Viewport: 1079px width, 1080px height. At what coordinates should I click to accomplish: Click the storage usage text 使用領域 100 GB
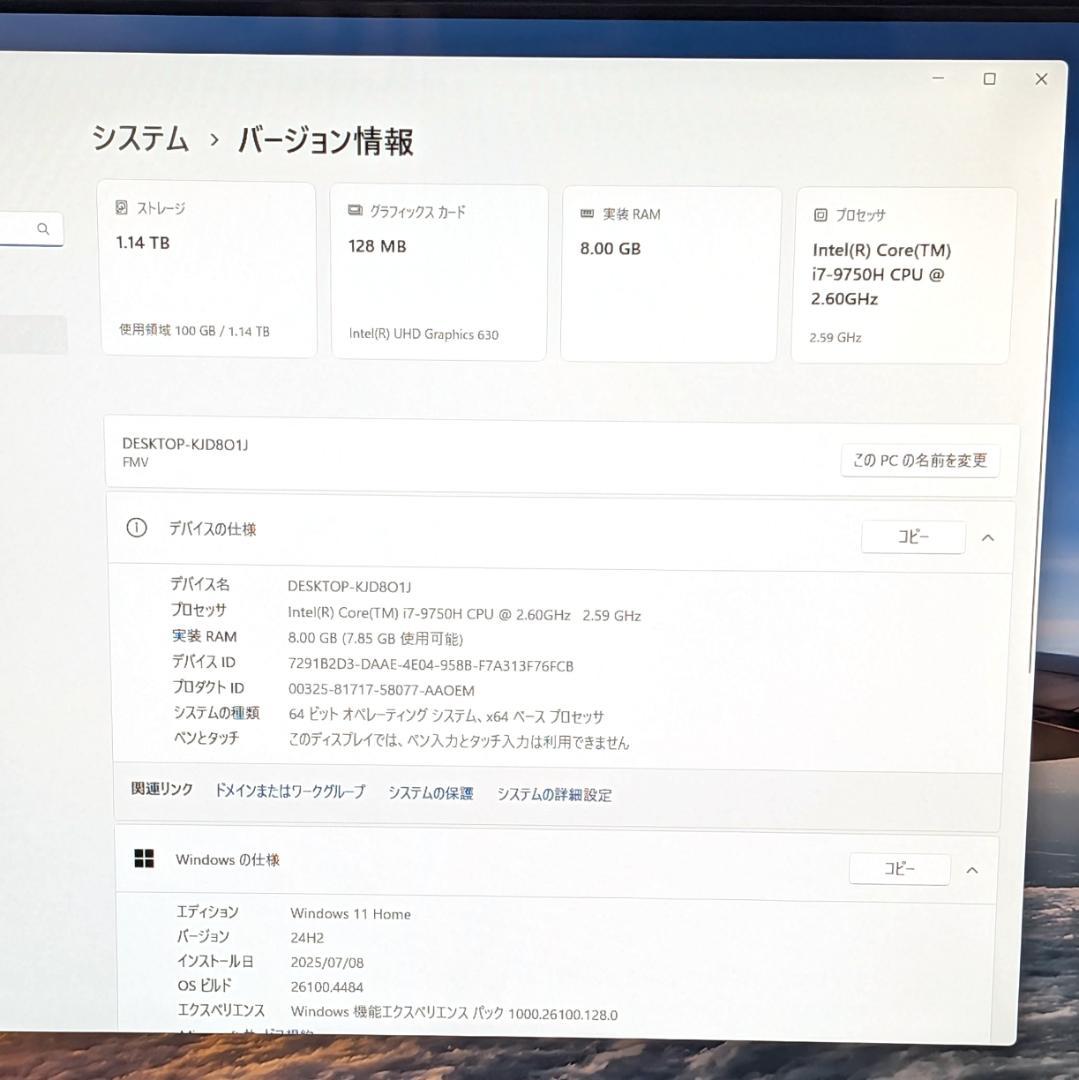pos(170,330)
